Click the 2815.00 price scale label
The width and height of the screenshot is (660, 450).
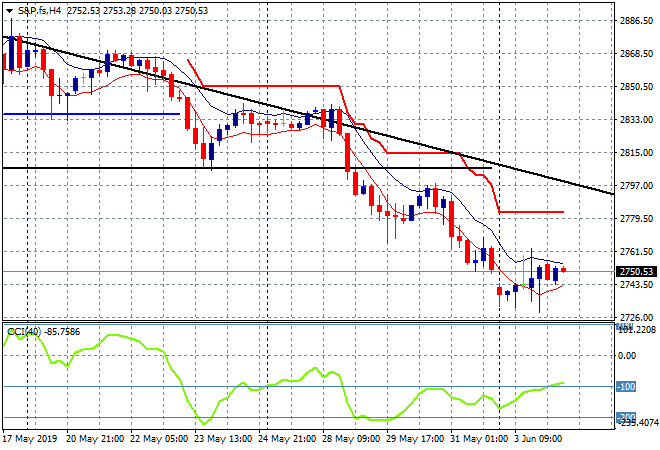[x=637, y=153]
